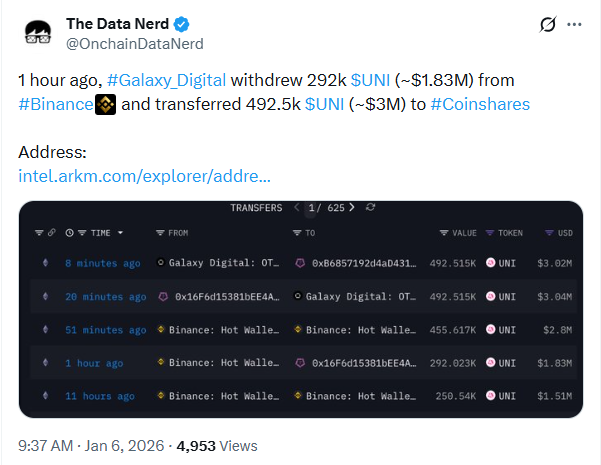Click the 8 minutes ago transfer timestamp
This screenshot has width=601, height=465.
(103, 263)
